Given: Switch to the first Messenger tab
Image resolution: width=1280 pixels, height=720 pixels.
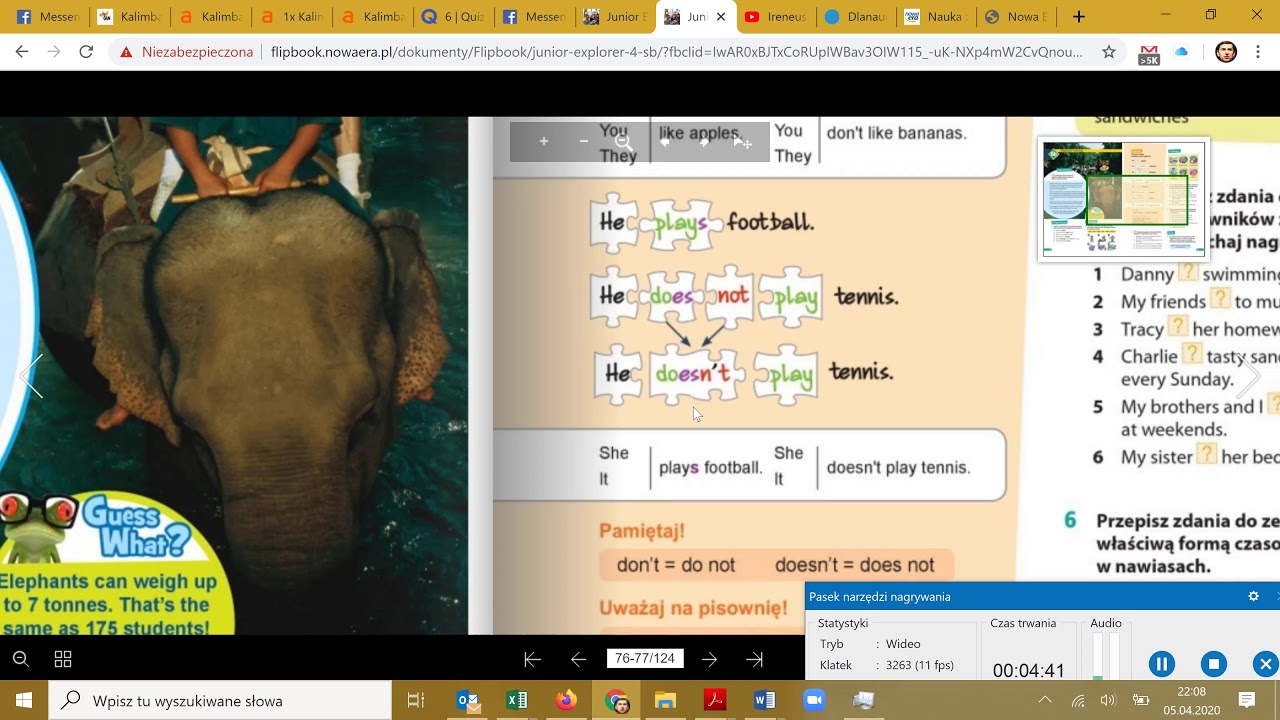Looking at the screenshot, I should click(47, 17).
